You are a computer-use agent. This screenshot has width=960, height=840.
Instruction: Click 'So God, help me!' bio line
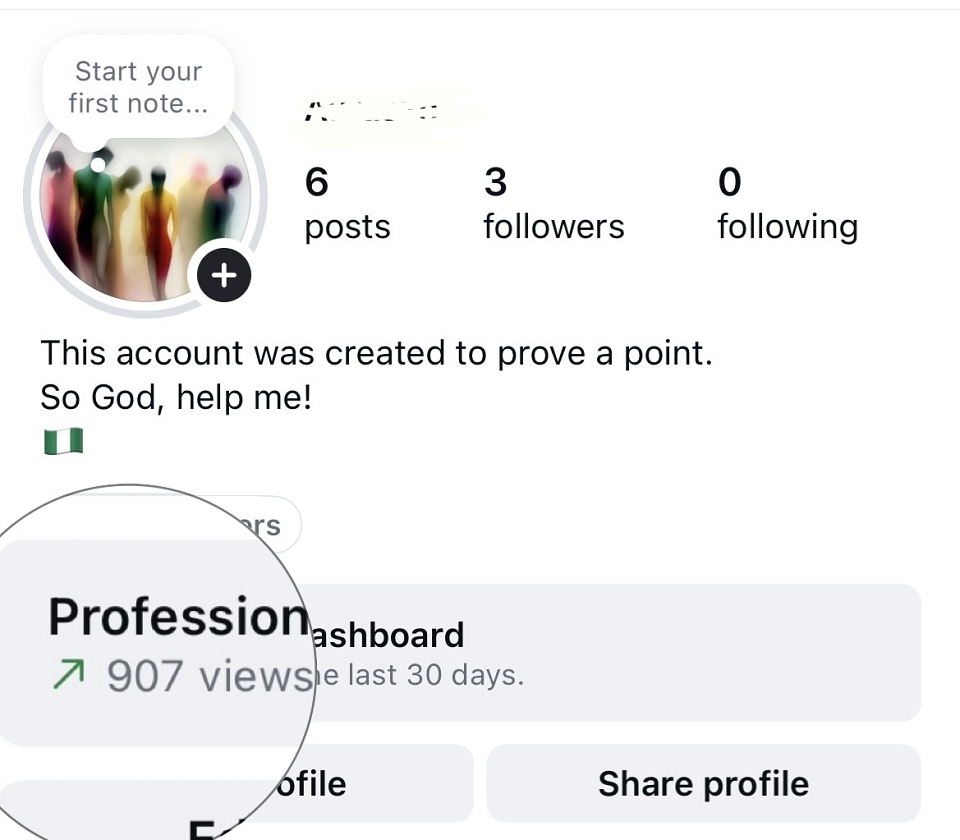click(176, 397)
